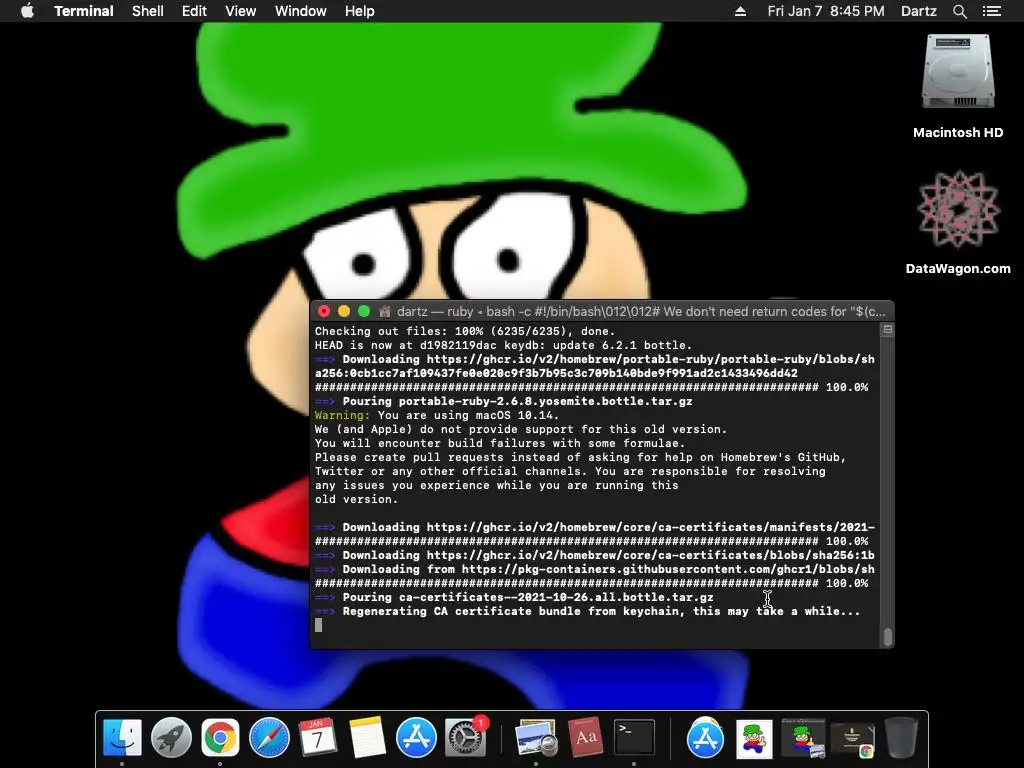This screenshot has height=768, width=1024.
Task: Open the Trash in the Dock
Action: point(901,737)
